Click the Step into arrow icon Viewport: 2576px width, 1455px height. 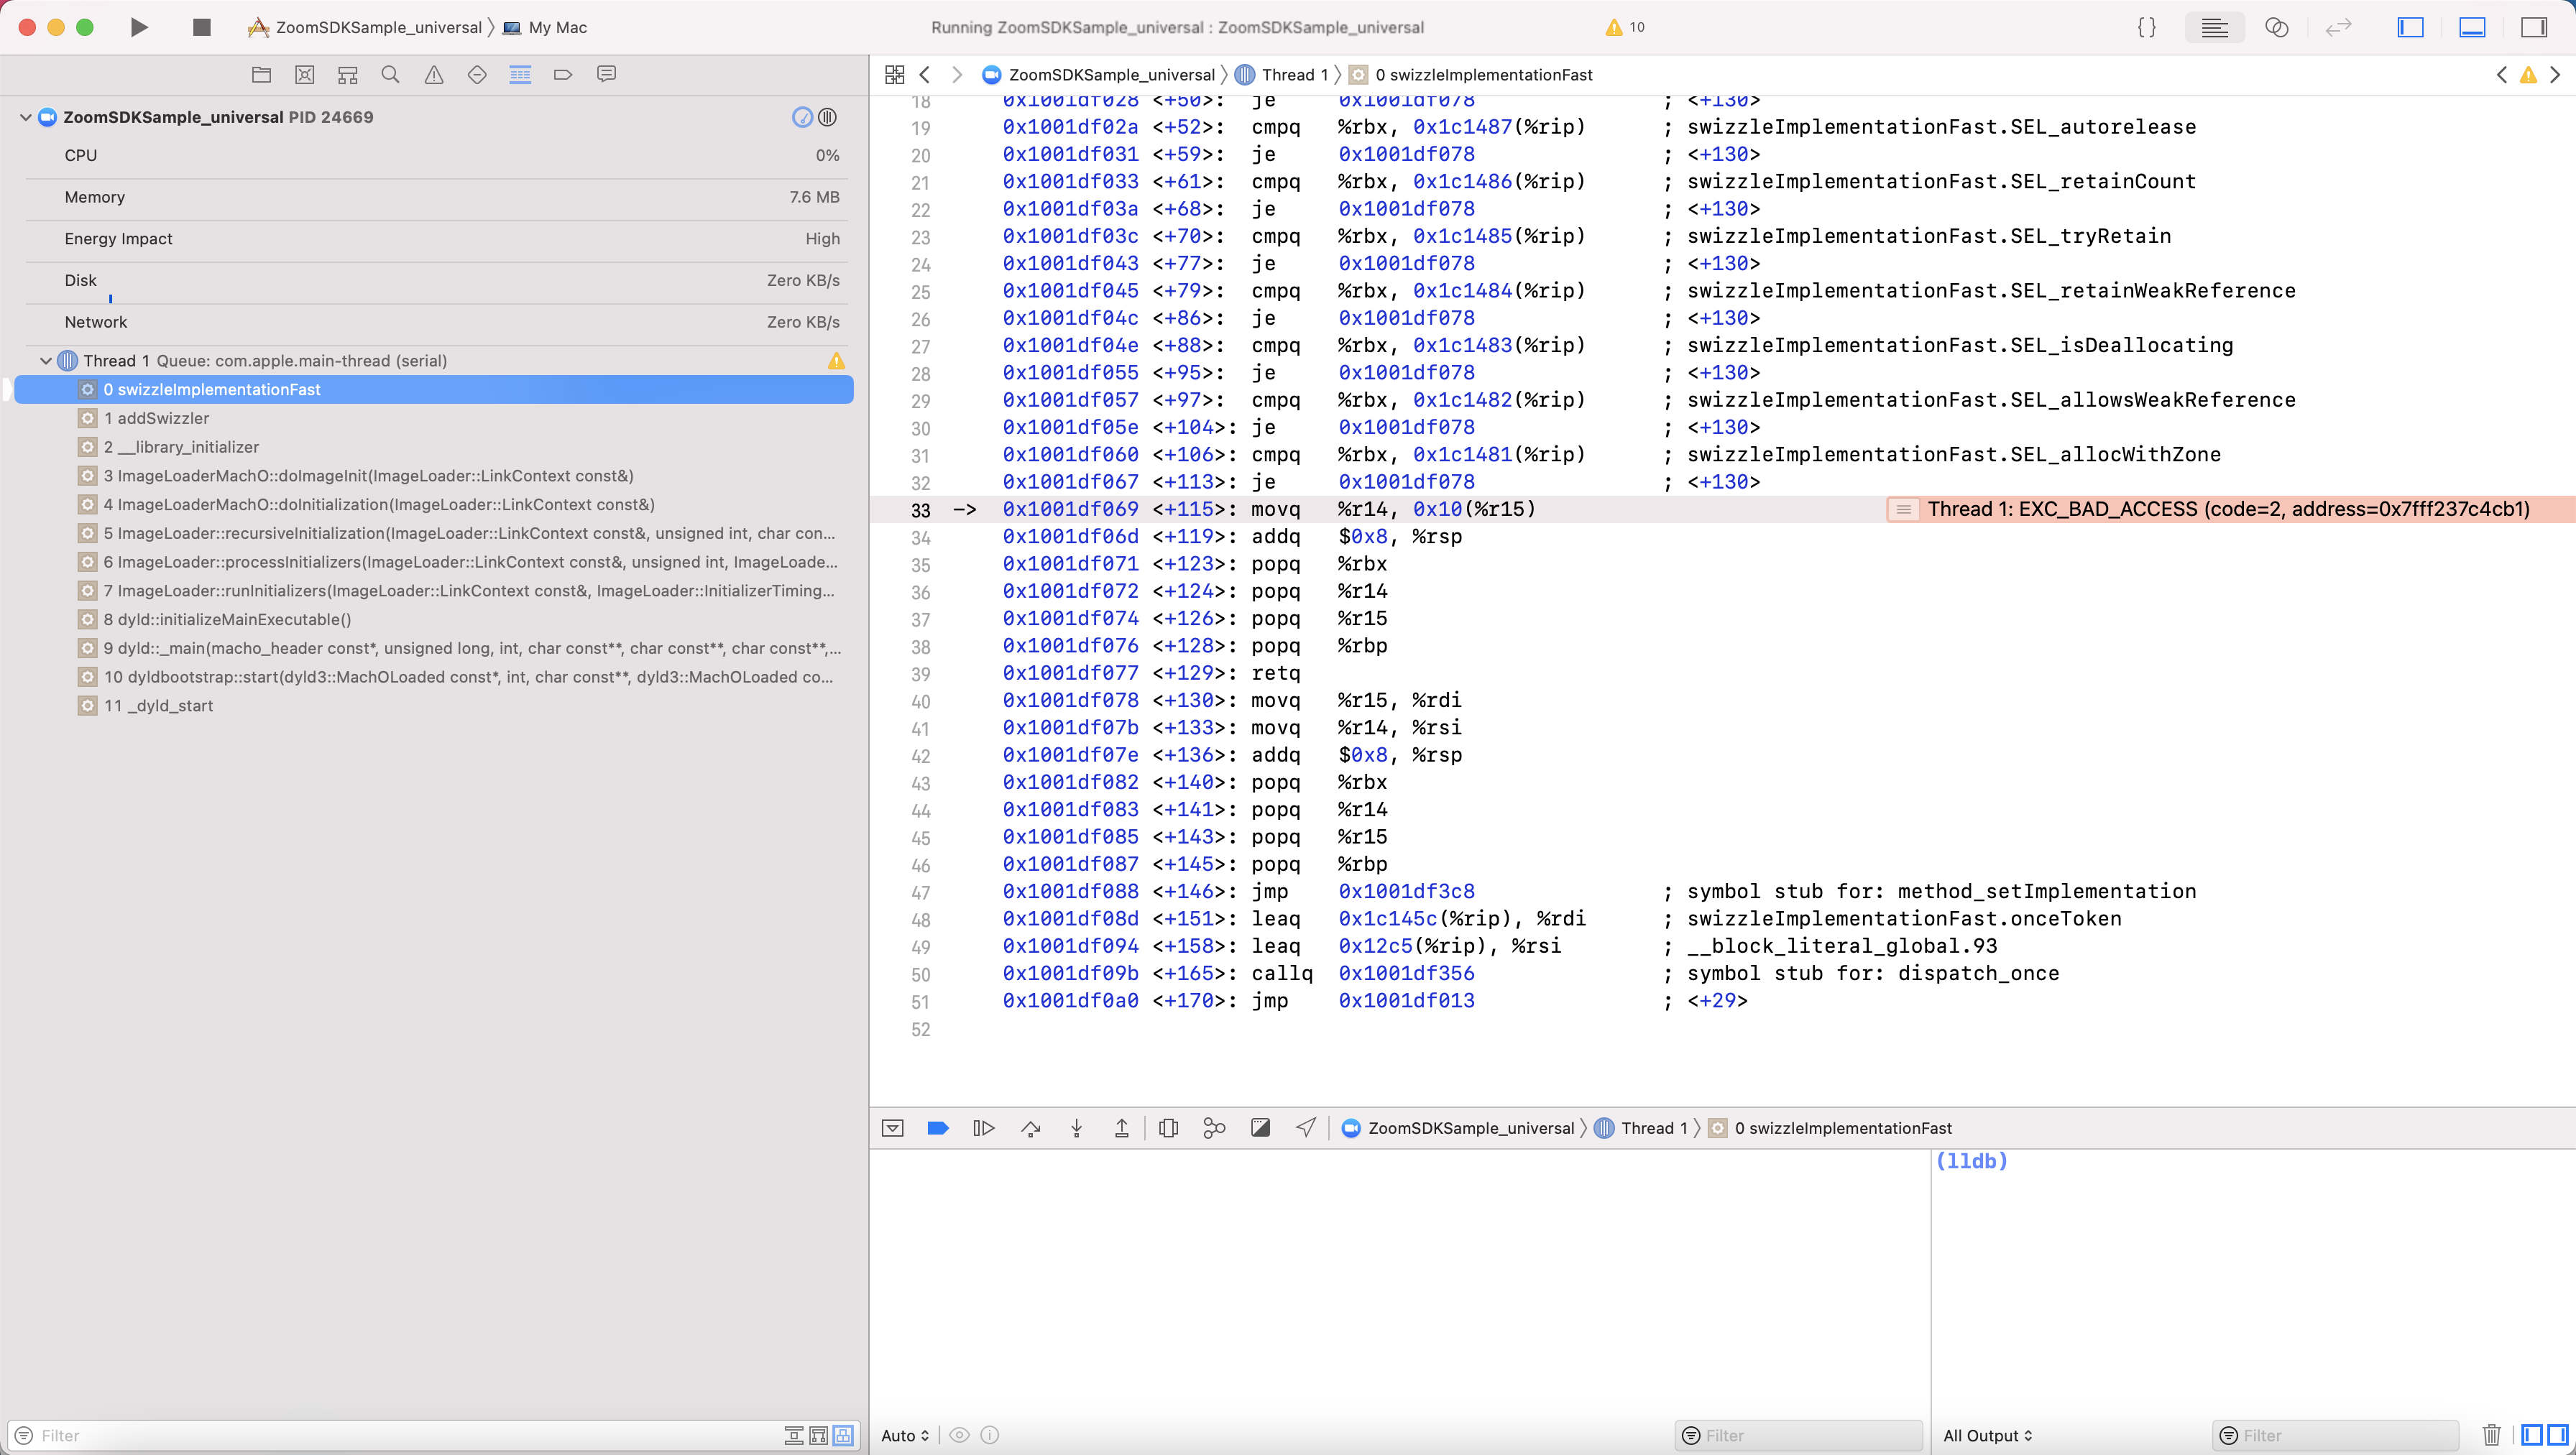(x=1076, y=1128)
